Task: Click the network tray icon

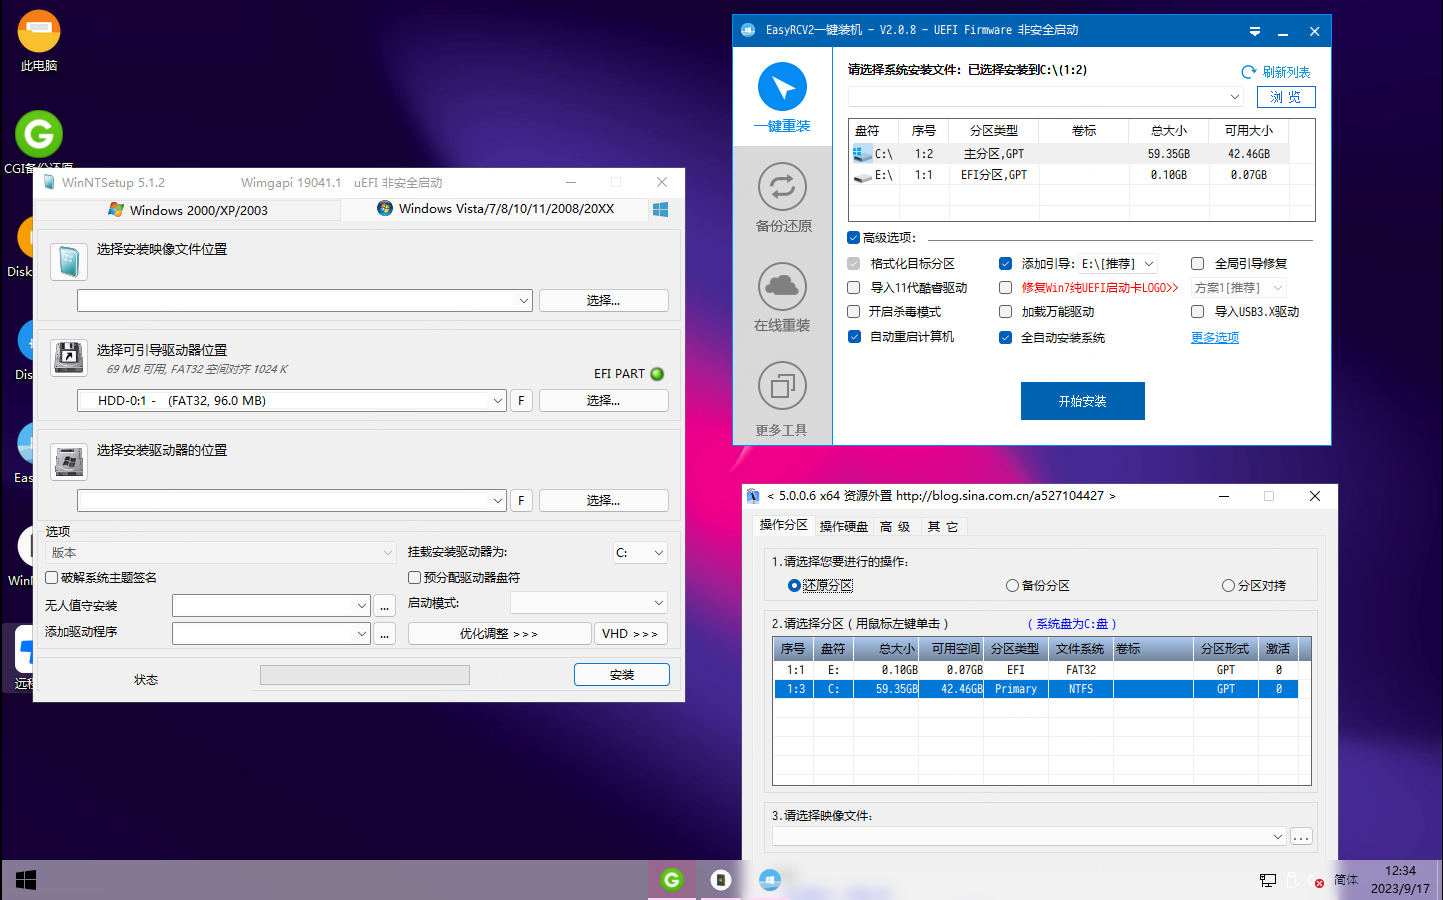Action: pos(1268,881)
